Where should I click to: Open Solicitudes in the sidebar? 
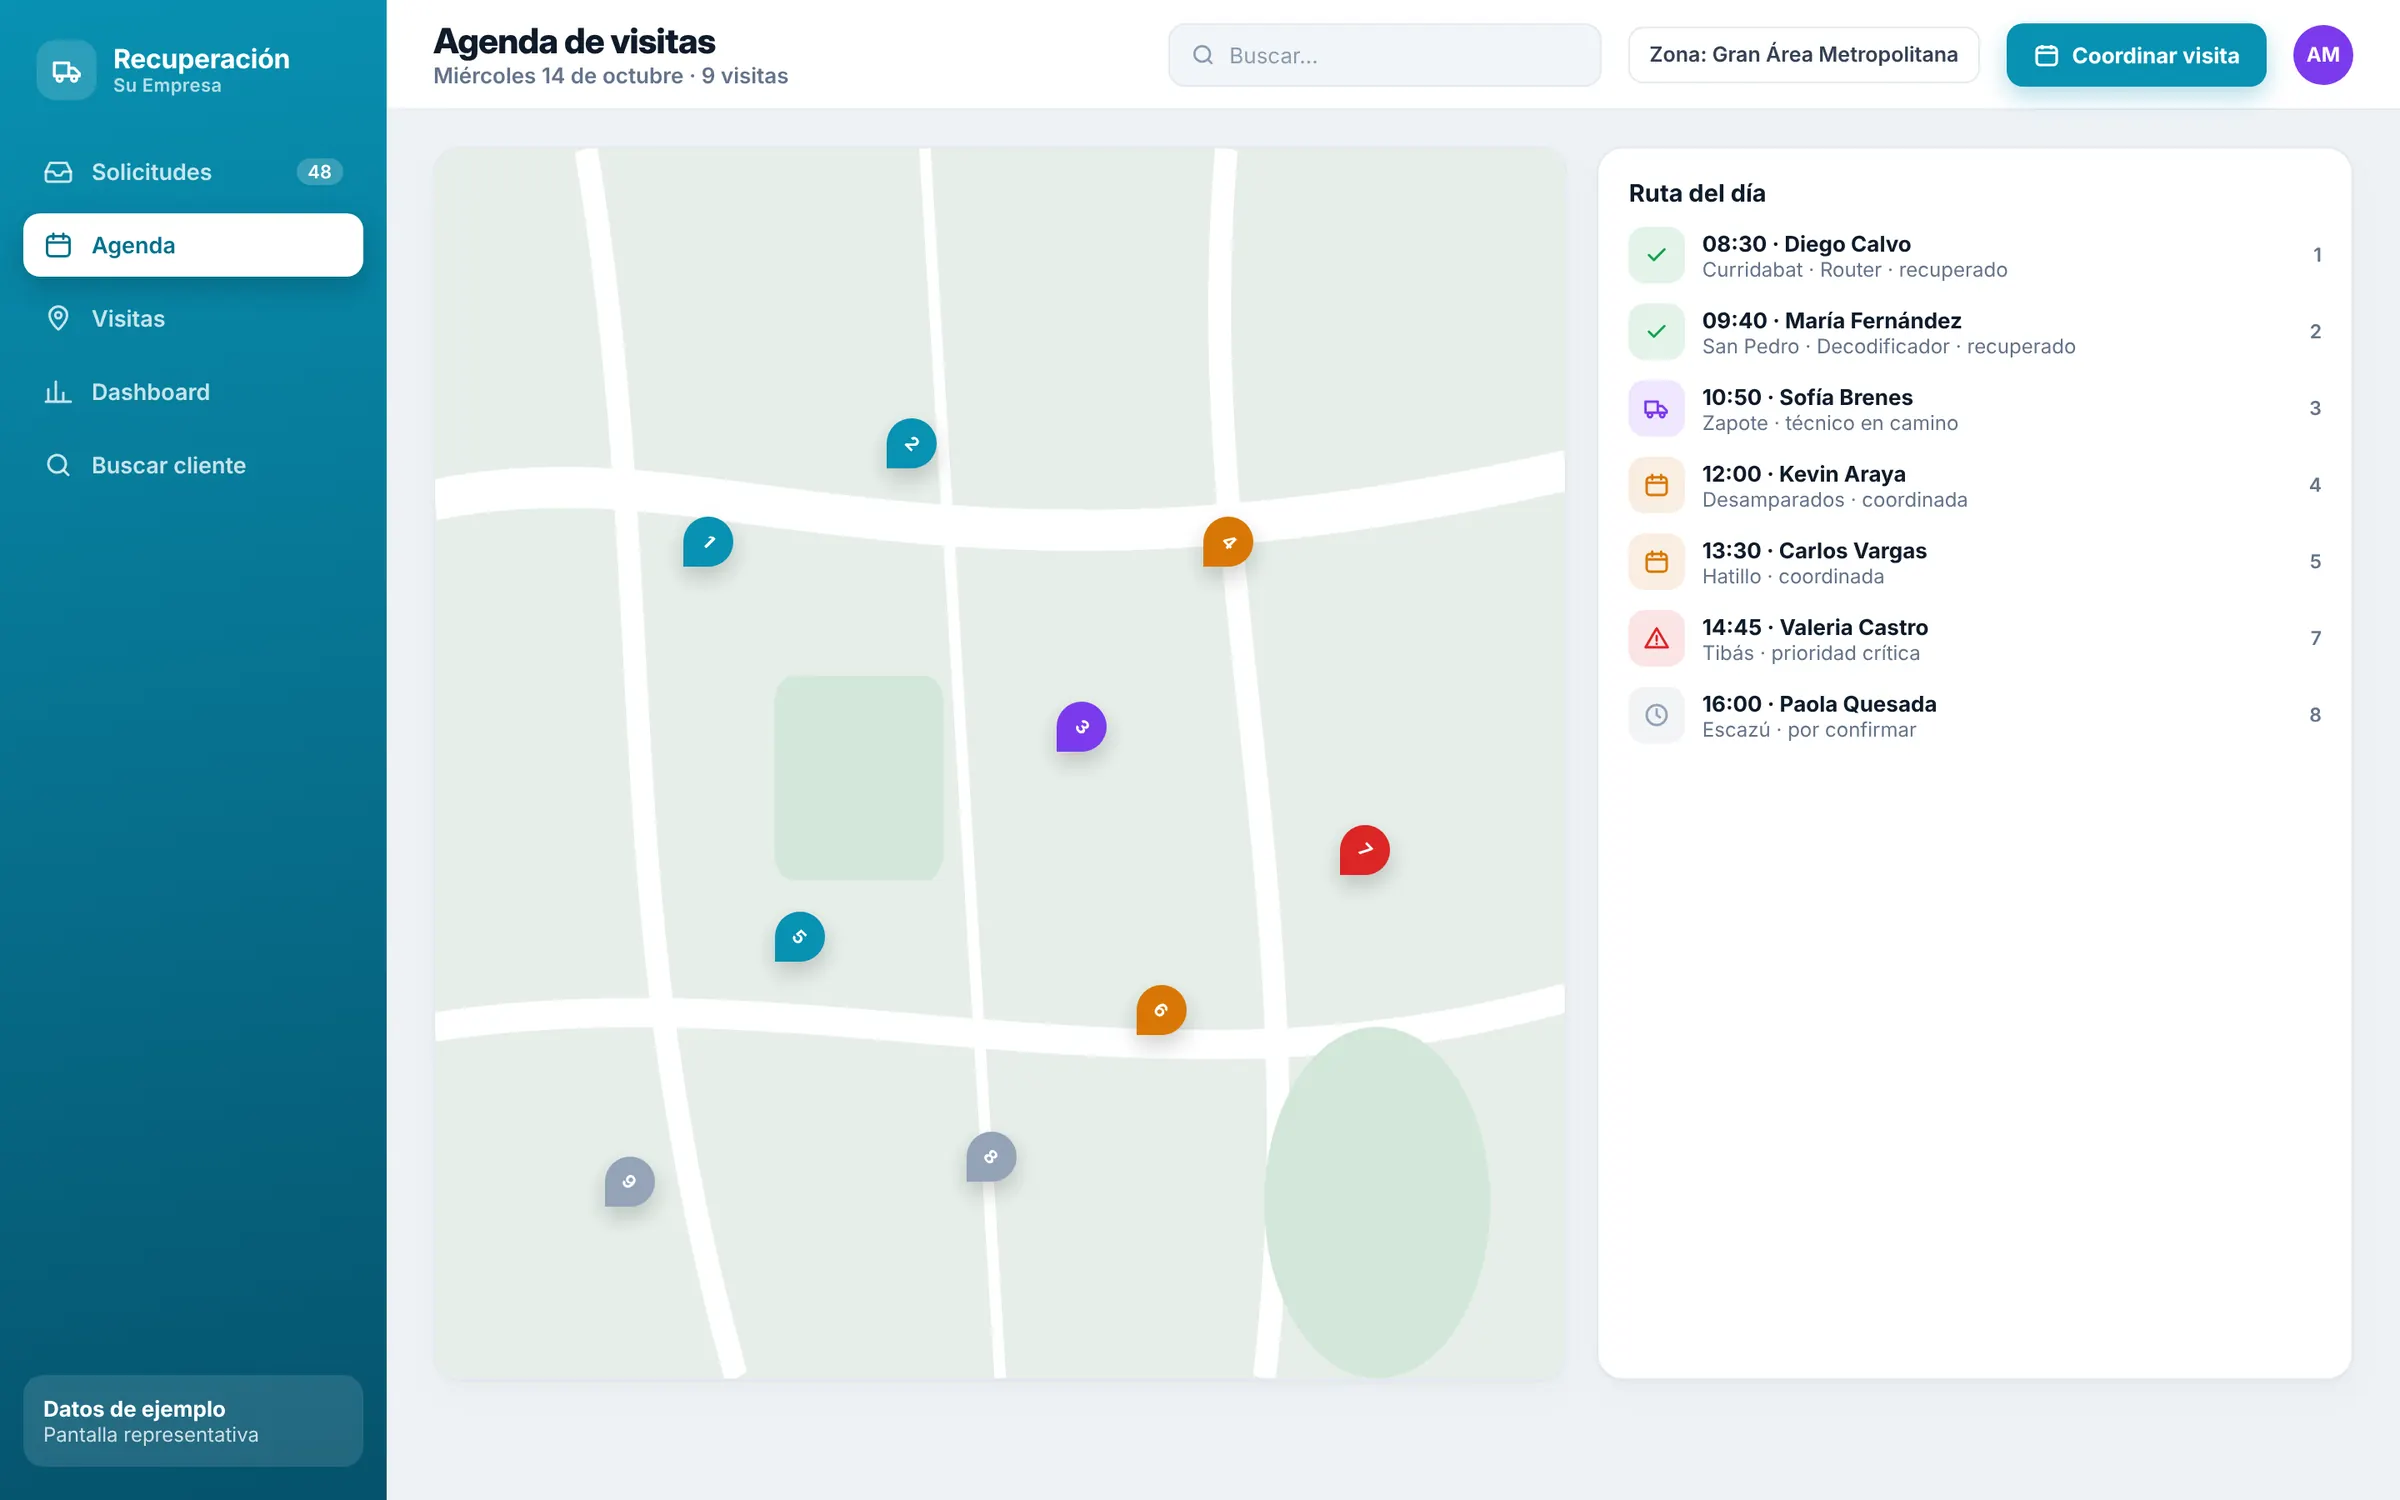click(193, 172)
